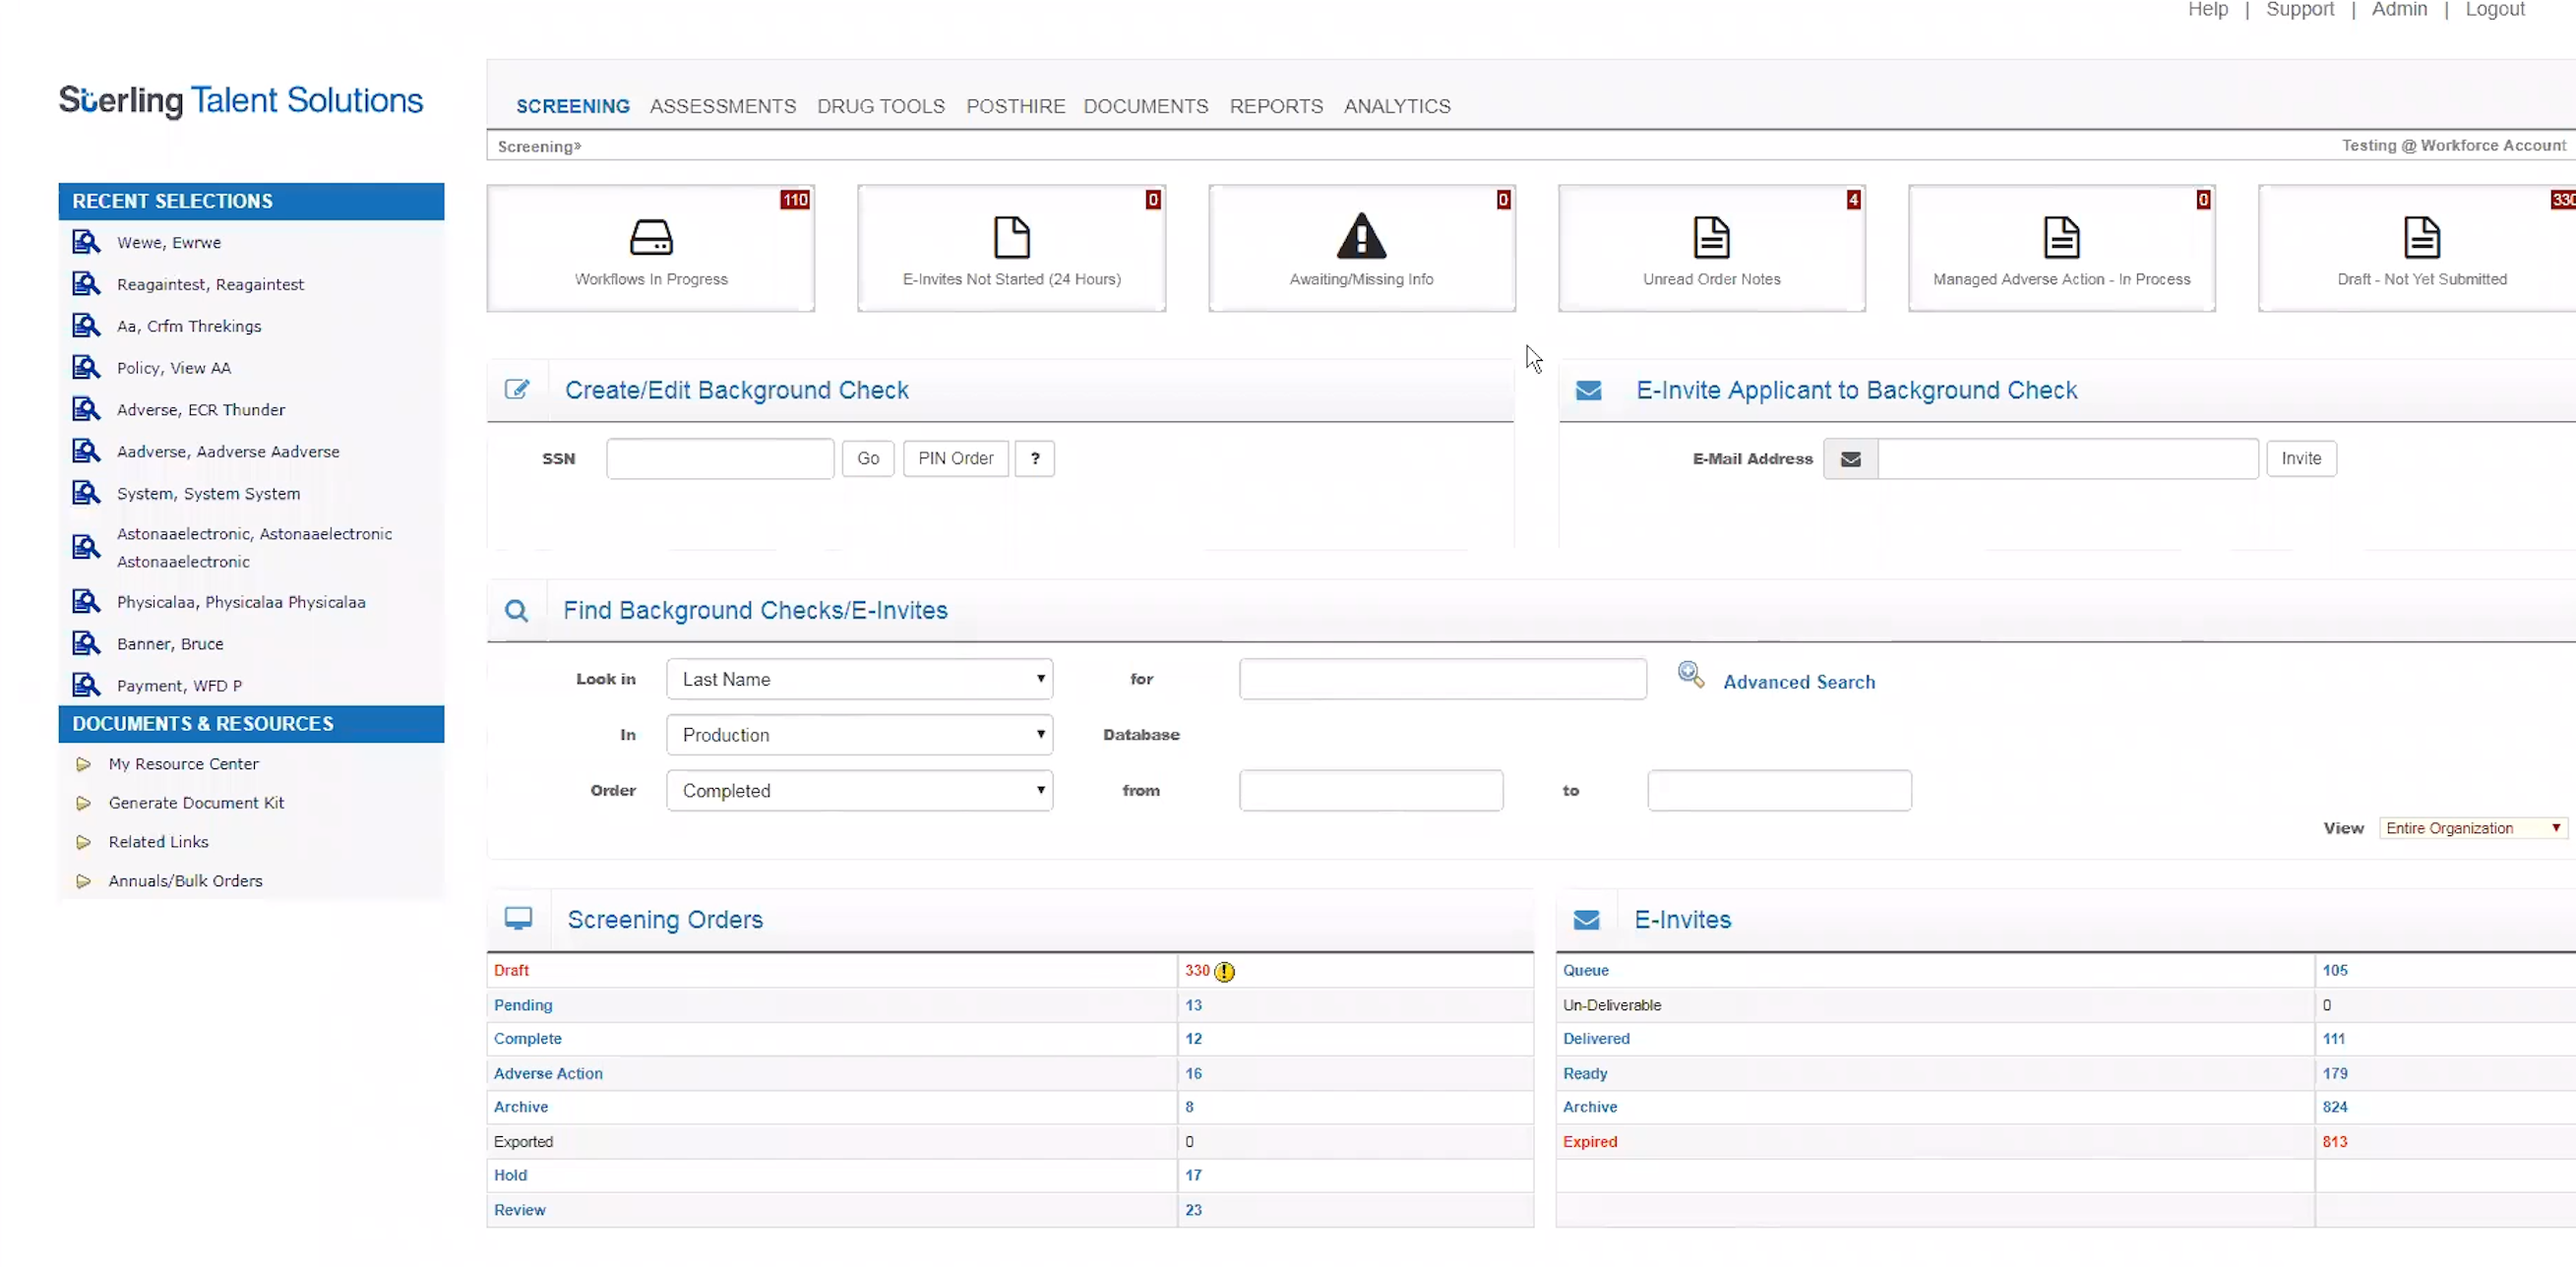Switch to the ASSESSMENTS tab
The height and width of the screenshot is (1267, 2576).
(722, 106)
